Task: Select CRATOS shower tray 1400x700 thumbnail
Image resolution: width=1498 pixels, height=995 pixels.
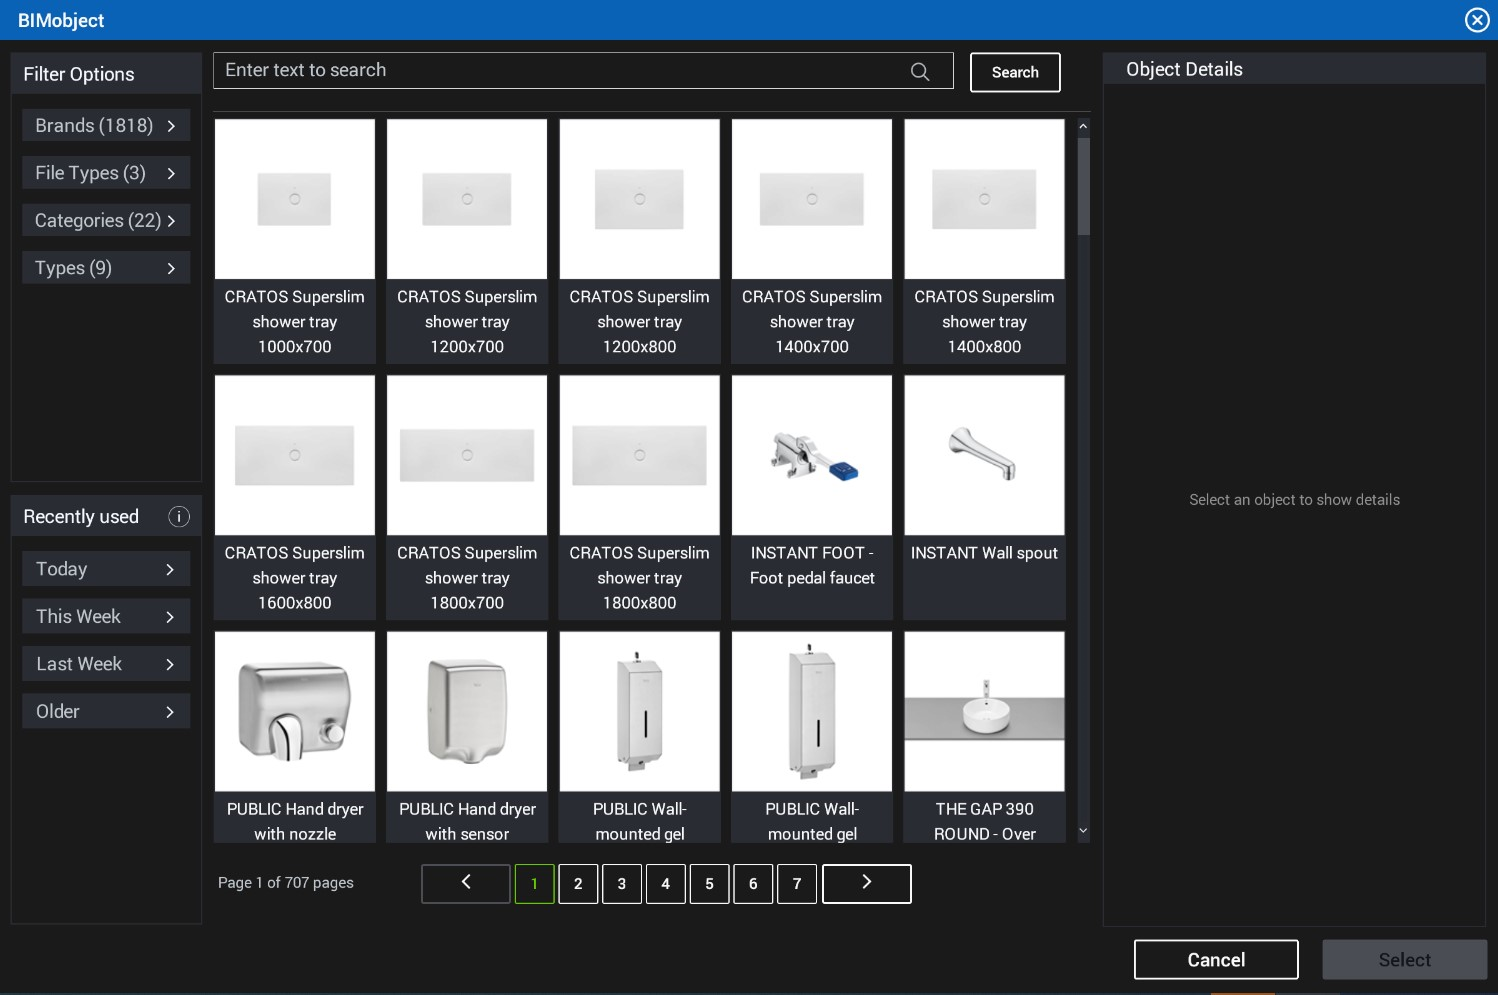Action: (812, 199)
